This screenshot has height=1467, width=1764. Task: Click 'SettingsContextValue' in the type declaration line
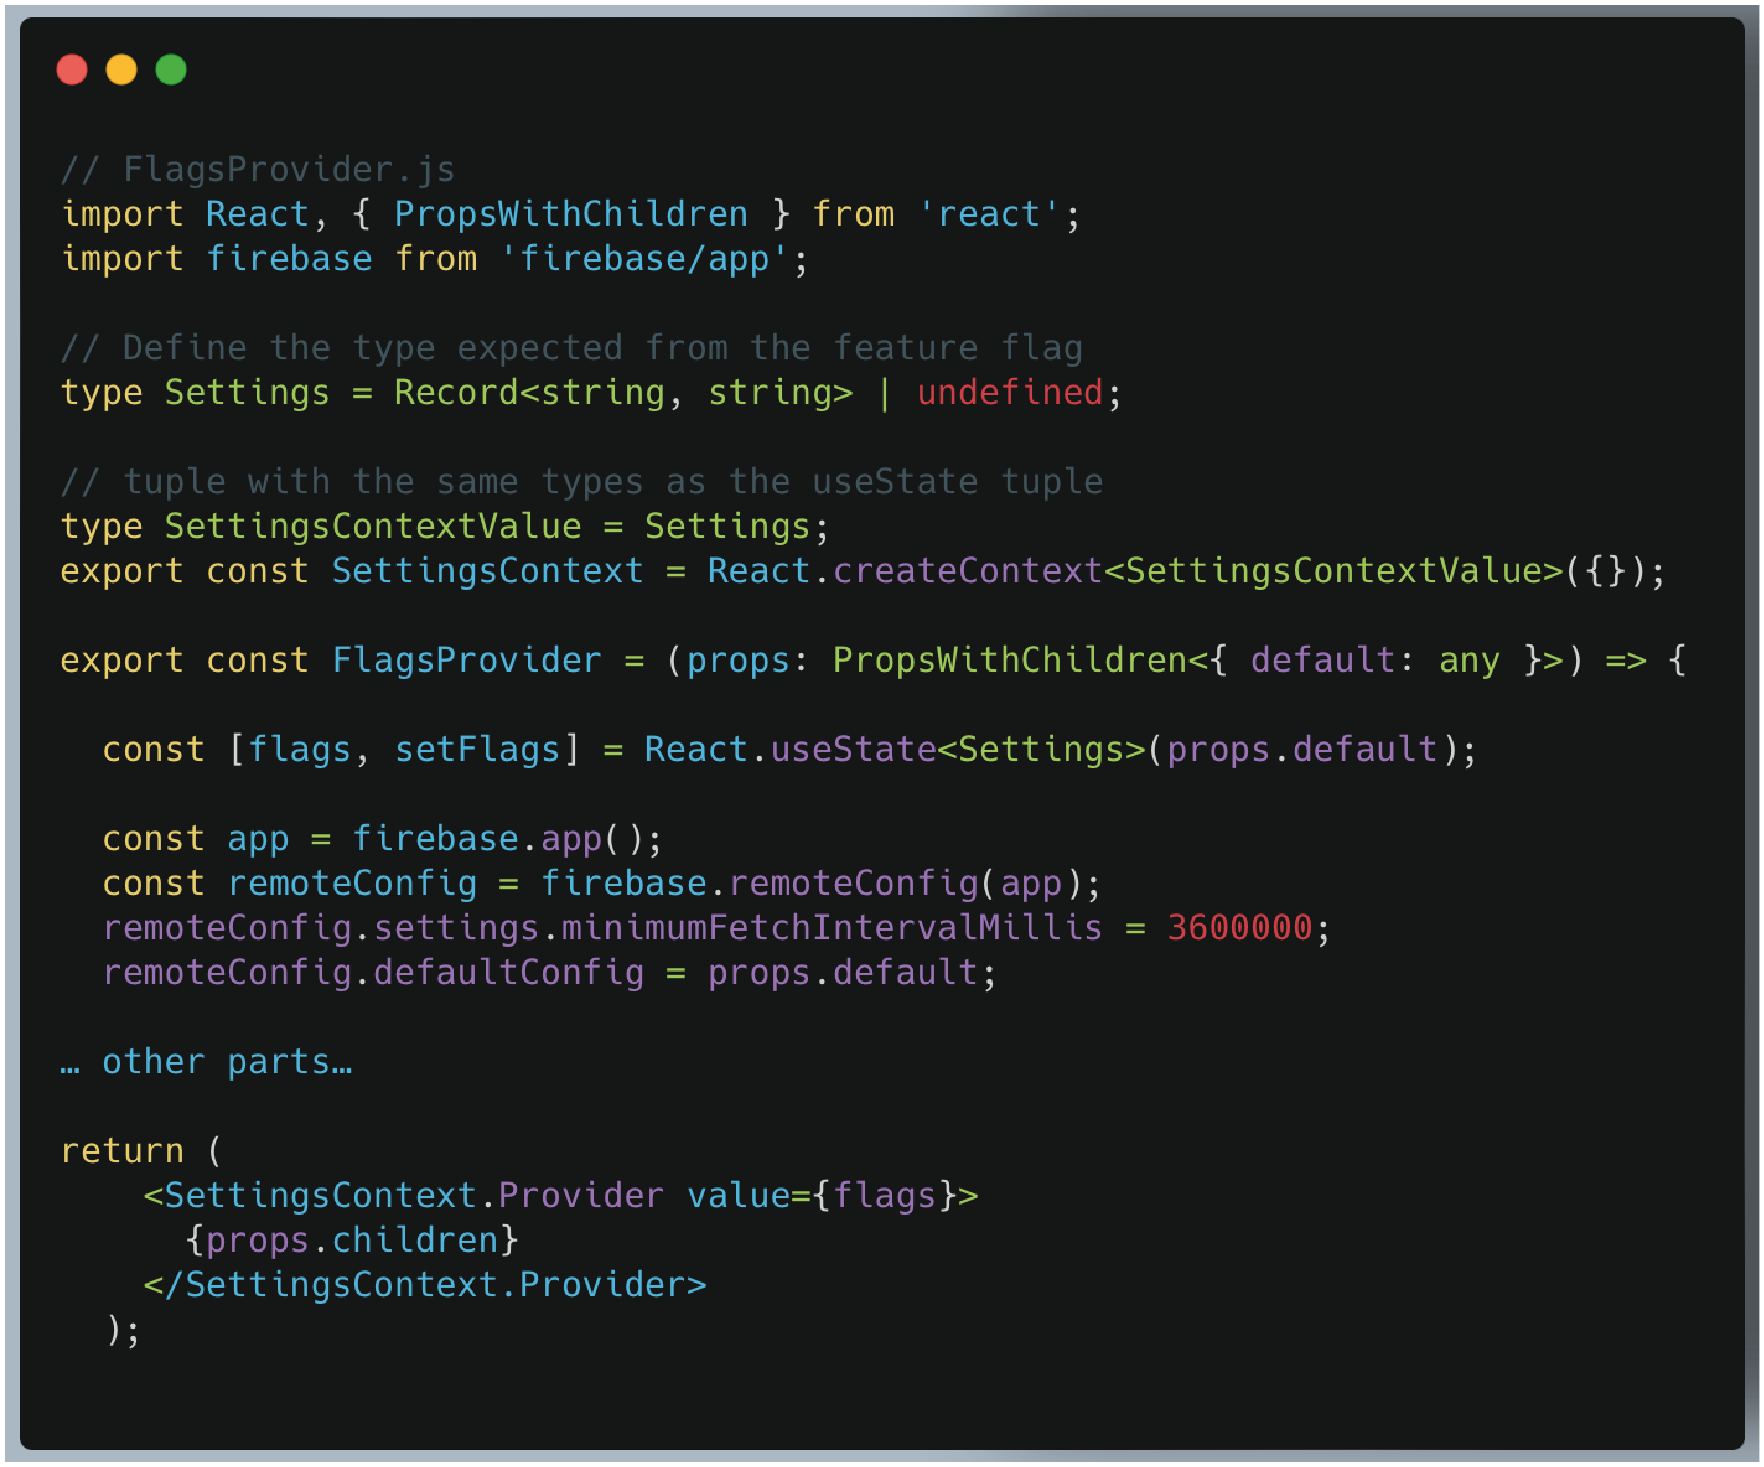(x=373, y=526)
